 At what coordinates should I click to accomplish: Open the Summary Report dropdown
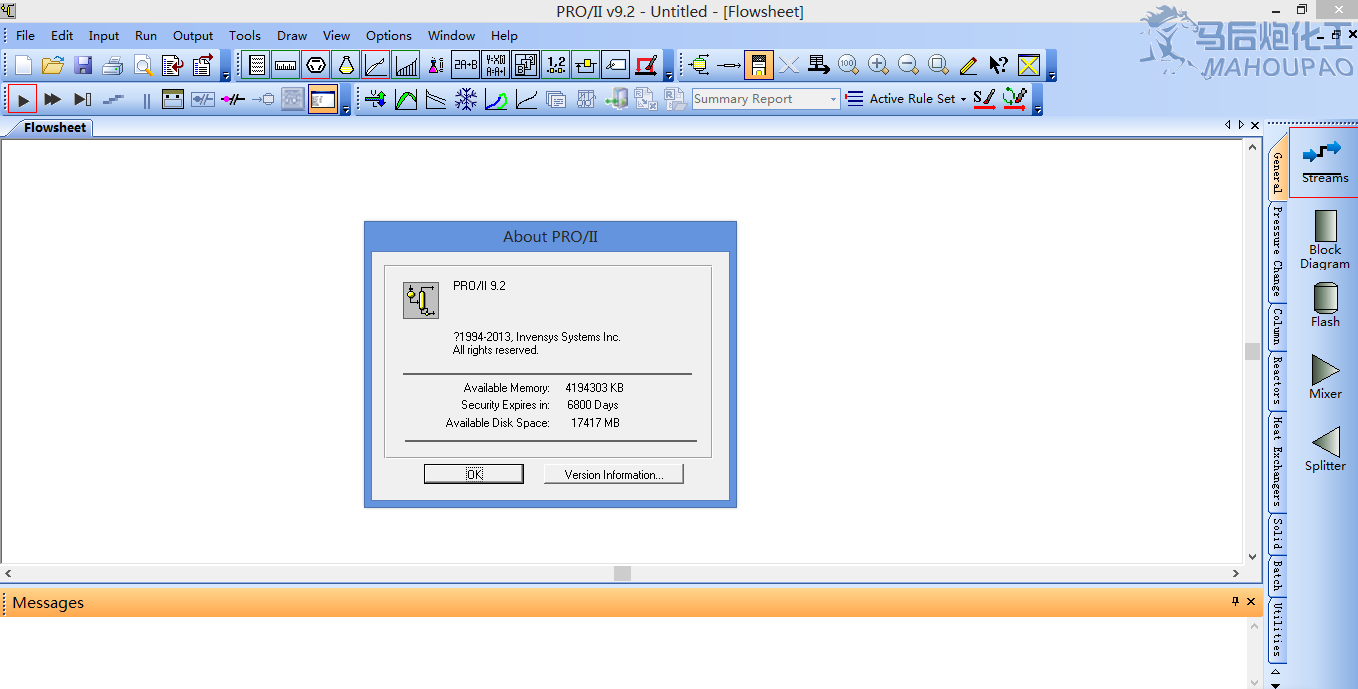pyautogui.click(x=833, y=99)
